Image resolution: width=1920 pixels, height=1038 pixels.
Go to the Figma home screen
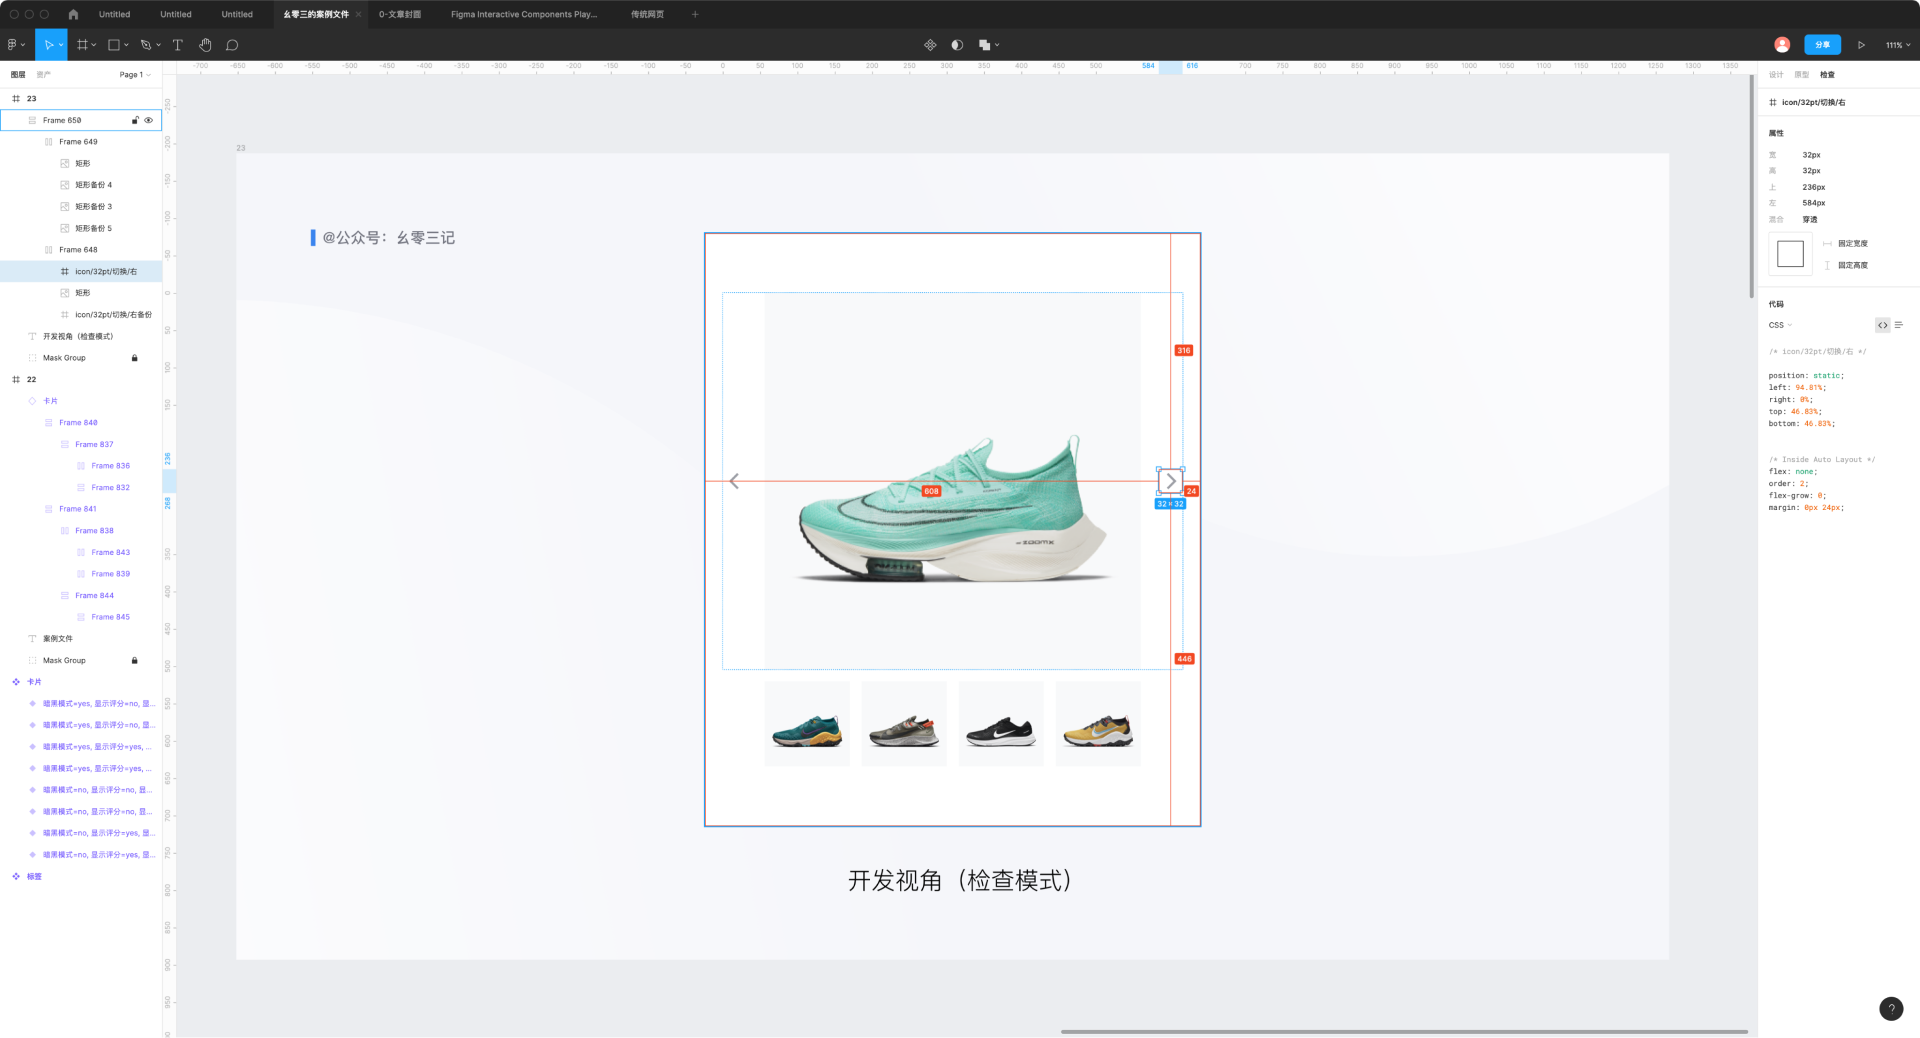(x=73, y=14)
